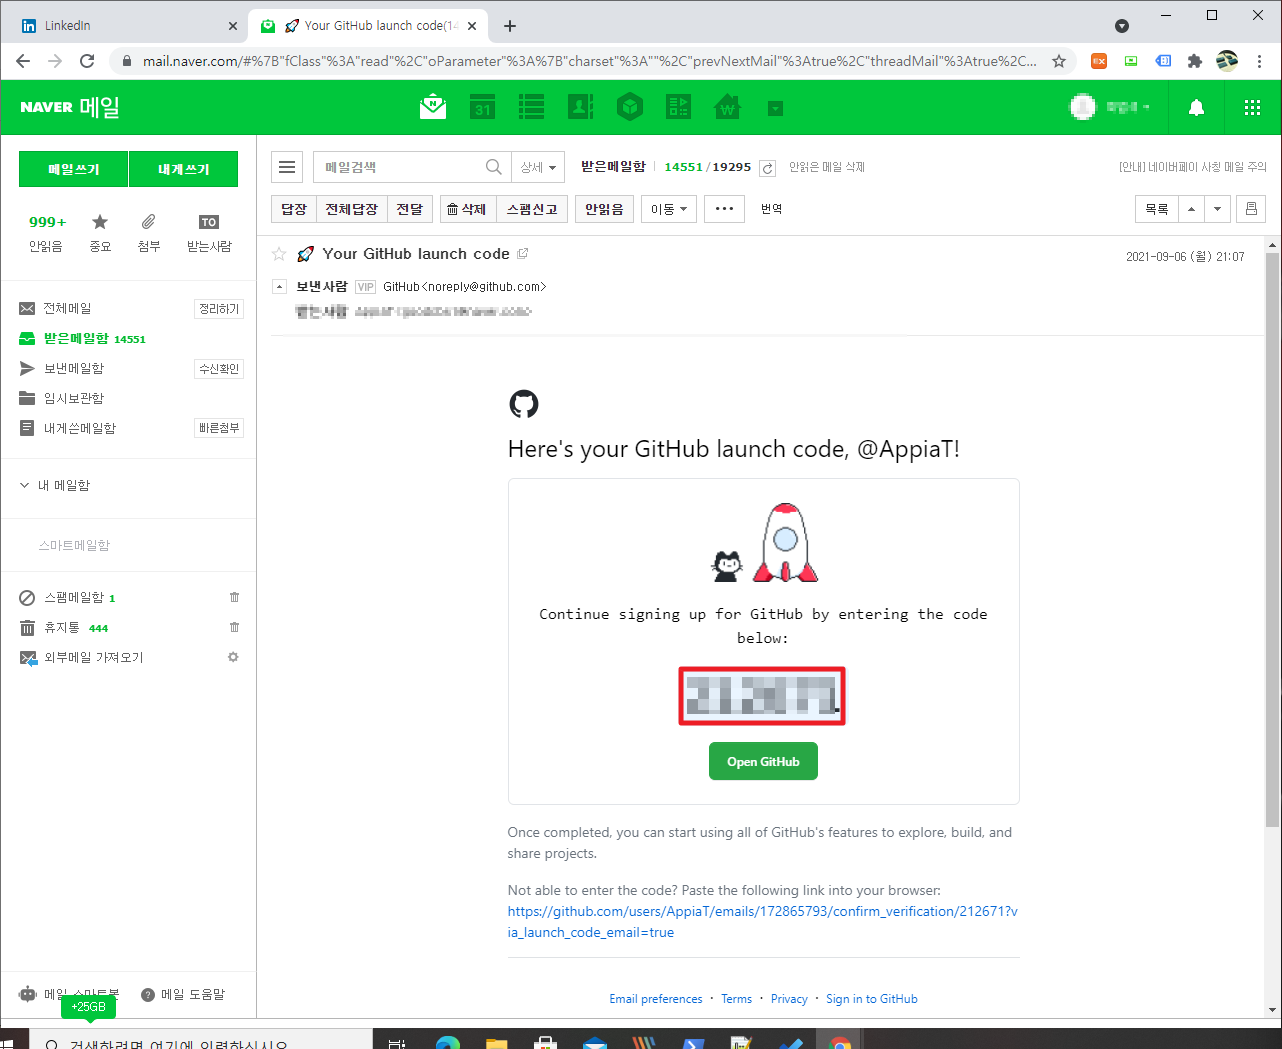Toggle sidebar with hamburger menu icon
The height and width of the screenshot is (1049, 1282).
287,167
